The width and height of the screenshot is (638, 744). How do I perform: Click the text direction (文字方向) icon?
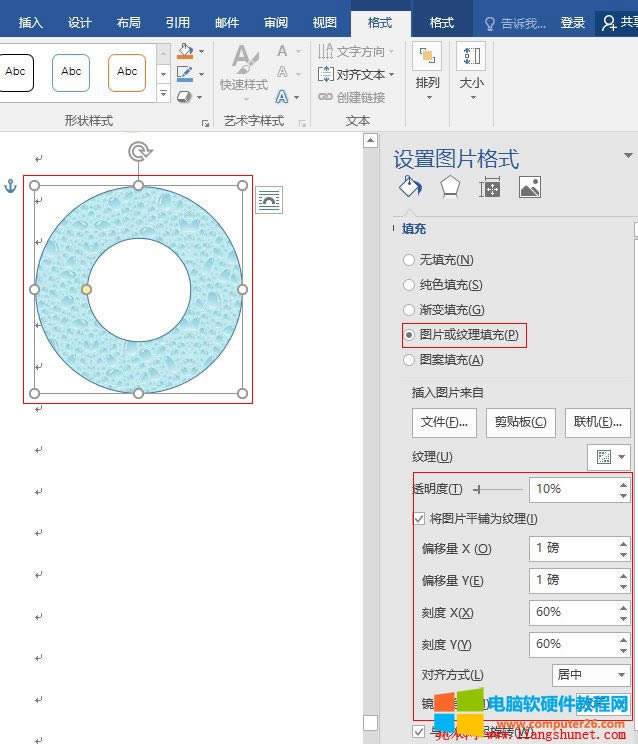pyautogui.click(x=325, y=51)
